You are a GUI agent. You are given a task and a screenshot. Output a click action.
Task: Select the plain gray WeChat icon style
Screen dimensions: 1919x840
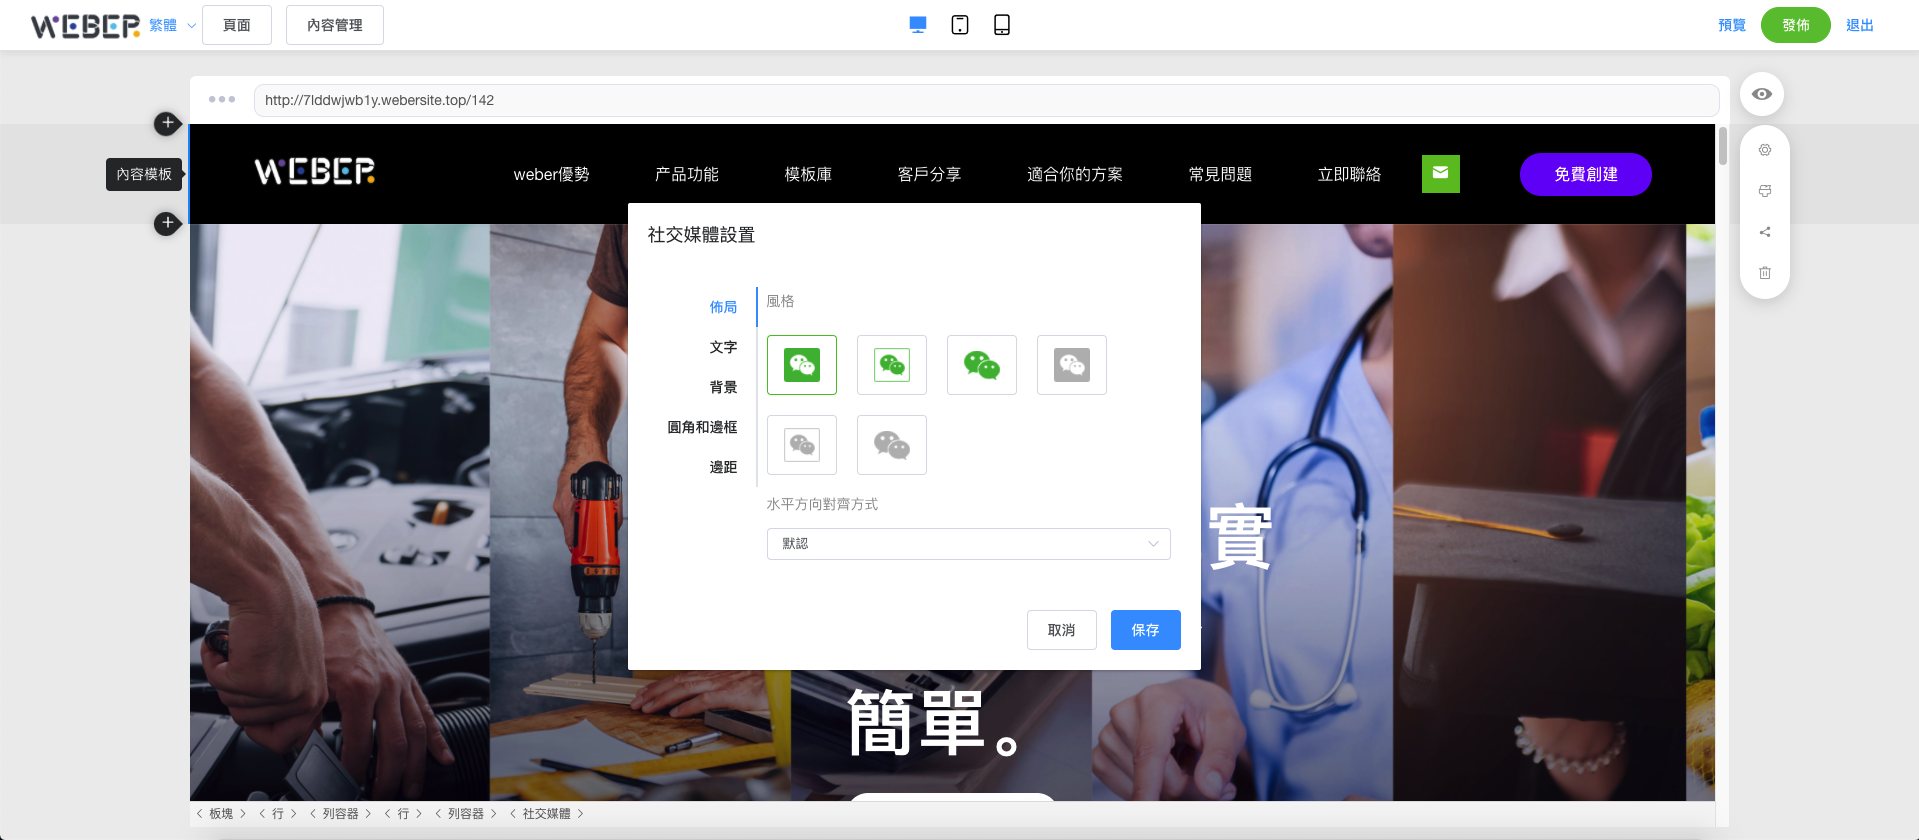[892, 445]
